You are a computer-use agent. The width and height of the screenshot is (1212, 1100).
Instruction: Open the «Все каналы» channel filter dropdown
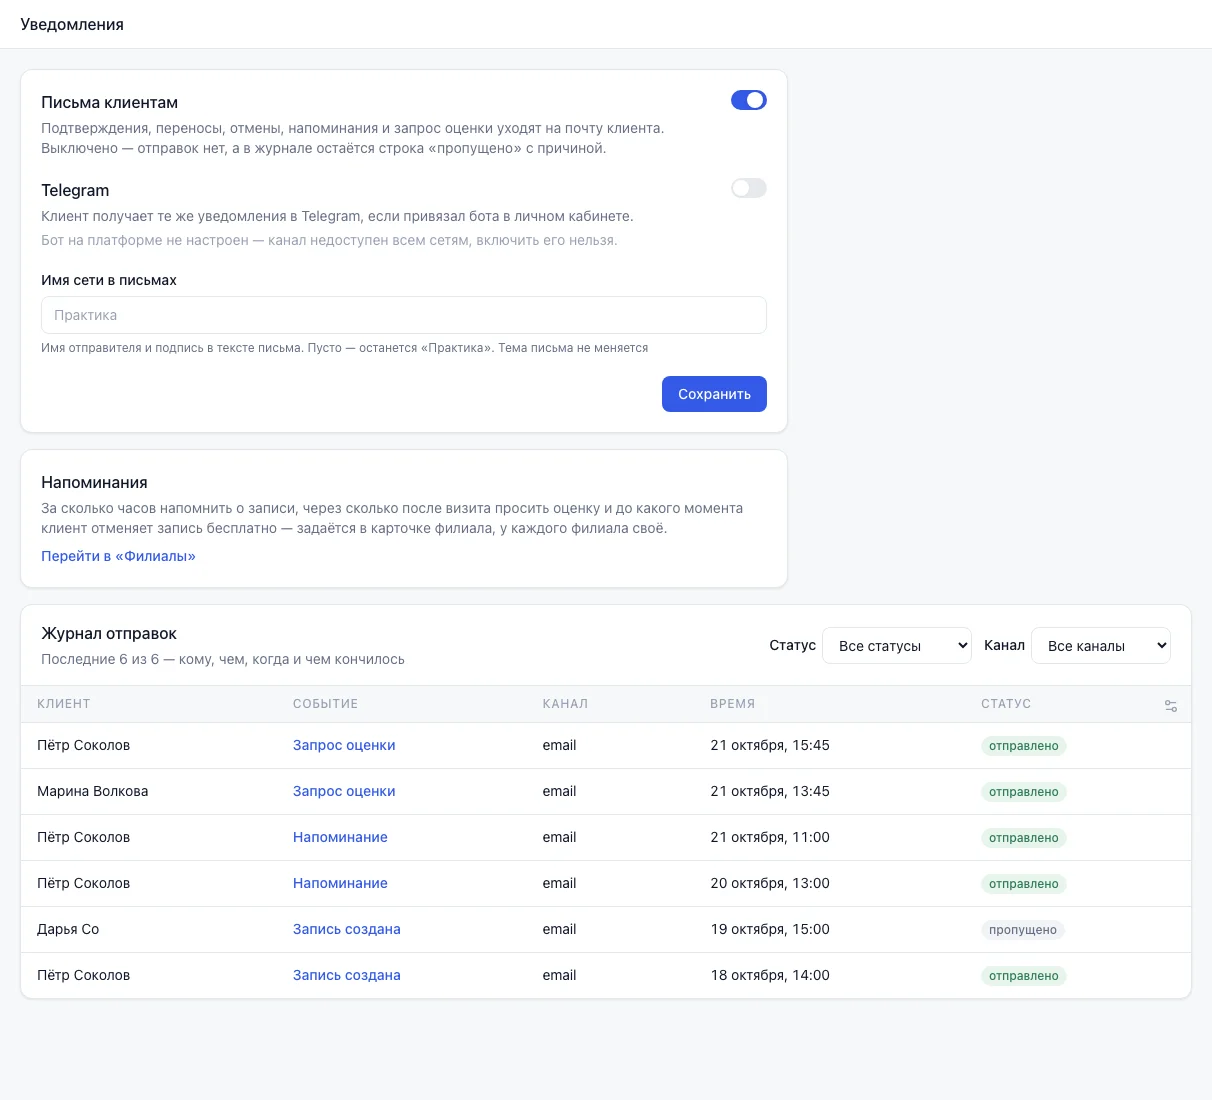click(1101, 646)
